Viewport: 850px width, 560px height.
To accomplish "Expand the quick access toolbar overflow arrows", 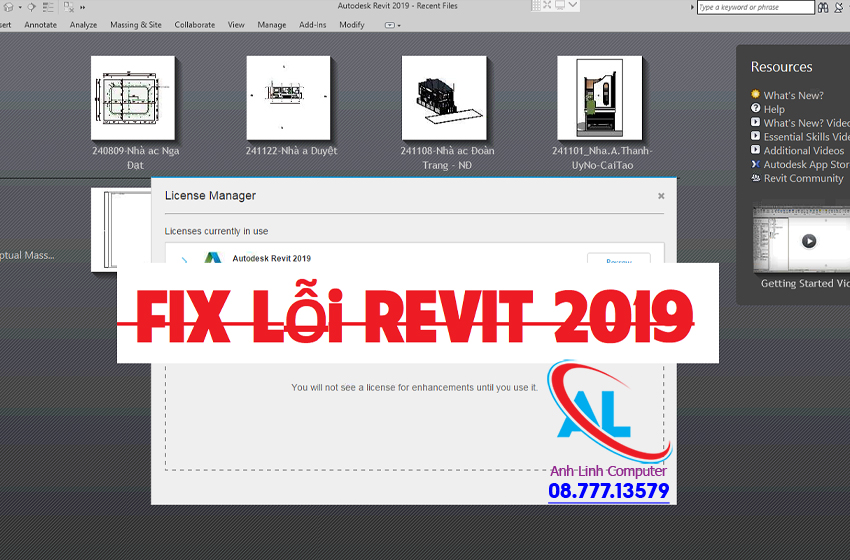I will coord(82,7).
